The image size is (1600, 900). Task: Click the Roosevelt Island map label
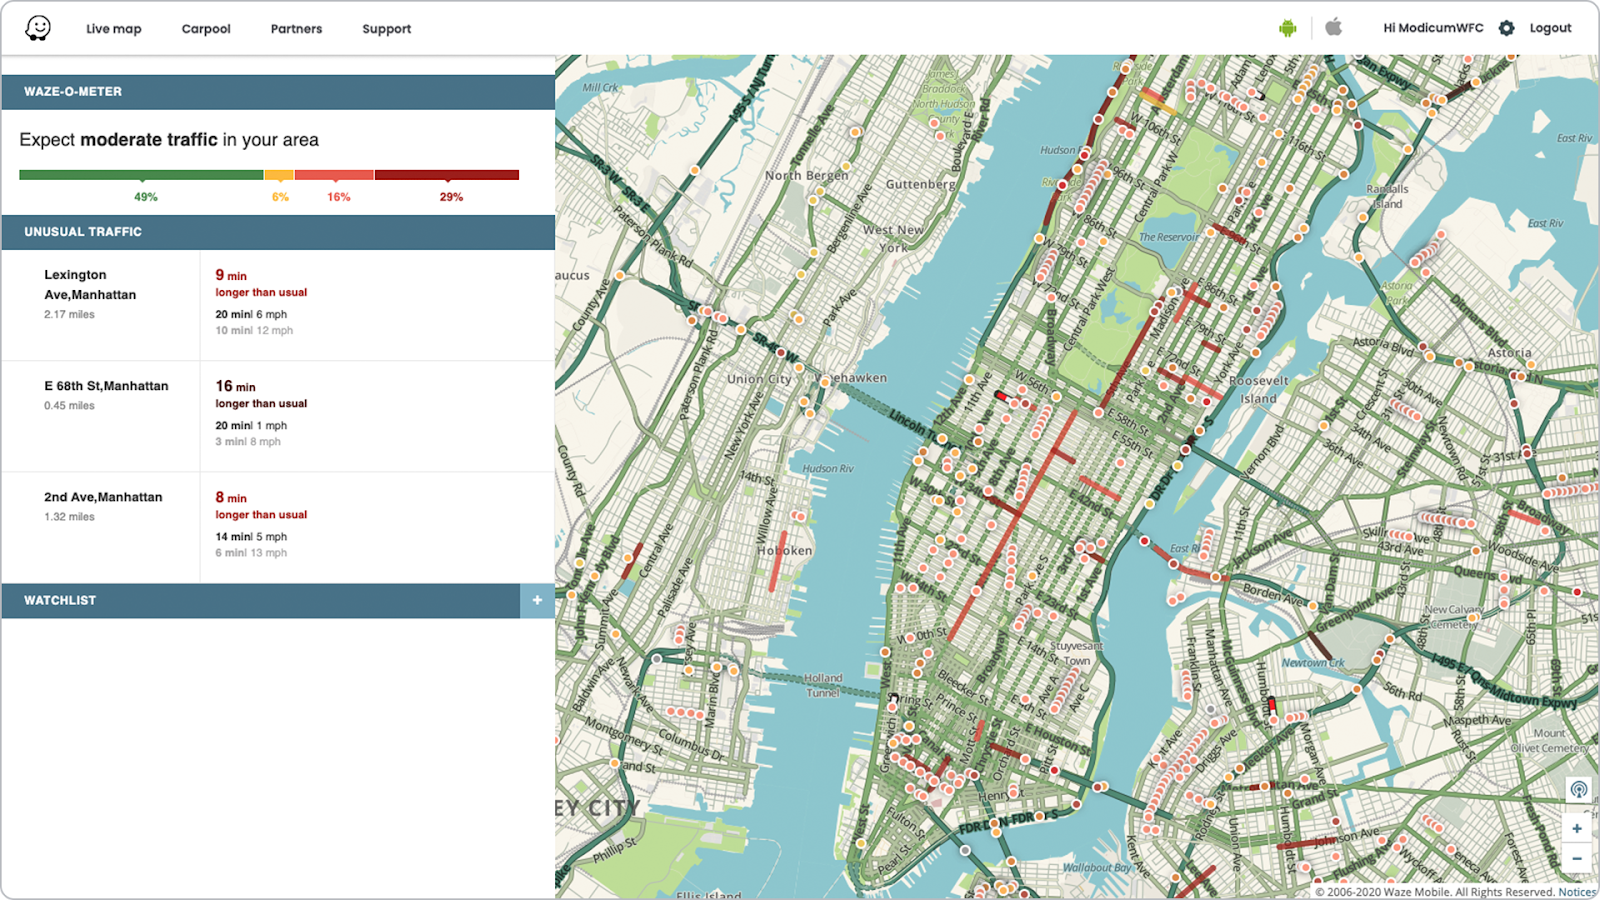click(x=1259, y=389)
